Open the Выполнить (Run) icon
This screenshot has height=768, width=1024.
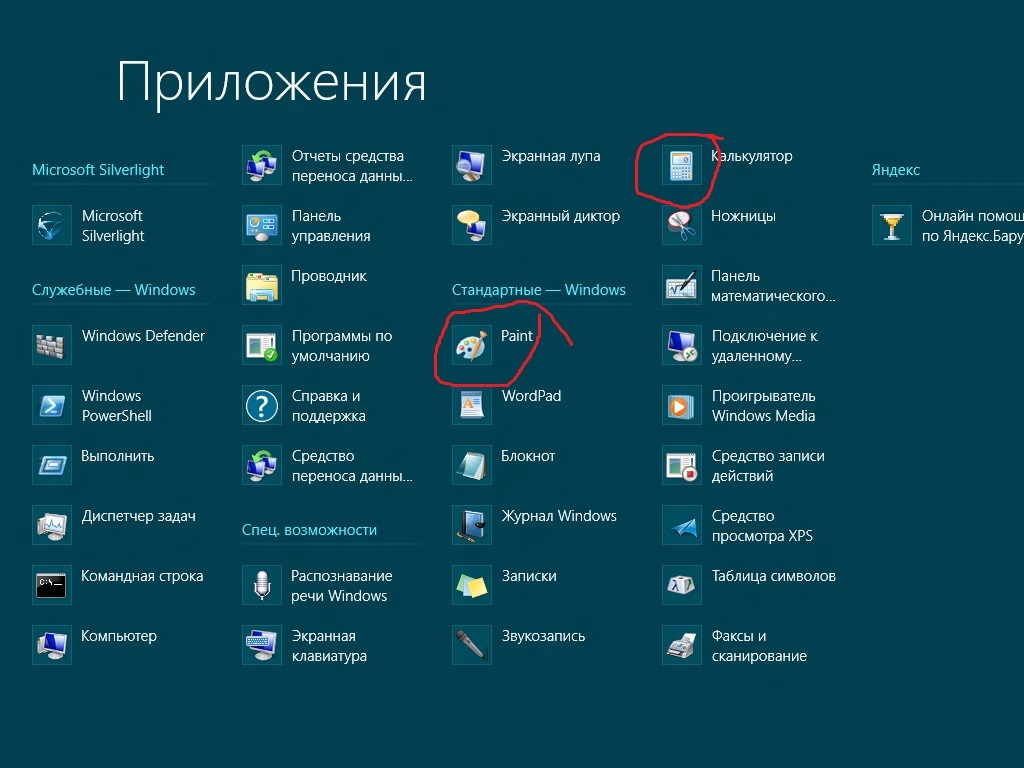coord(52,466)
